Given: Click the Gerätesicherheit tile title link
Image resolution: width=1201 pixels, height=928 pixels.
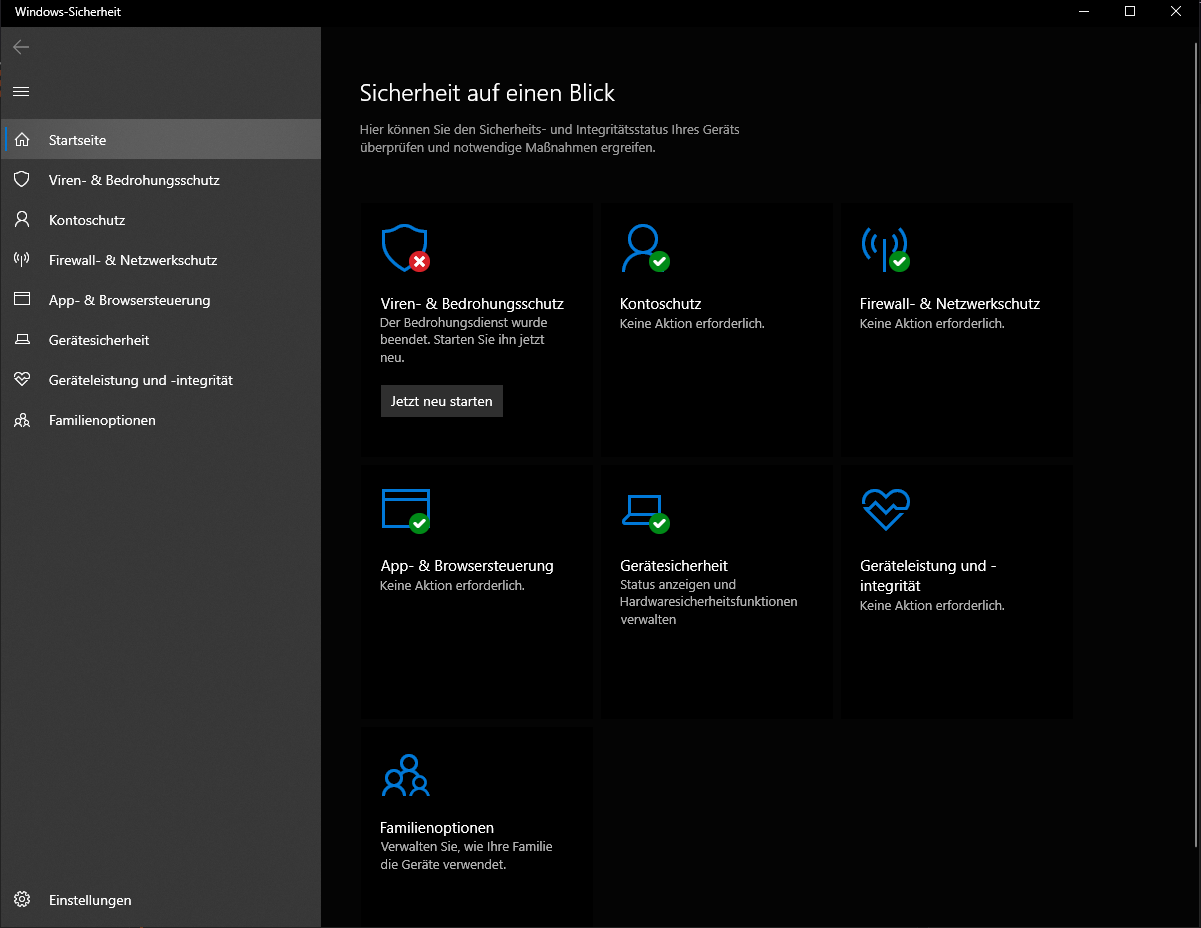Looking at the screenshot, I should click(674, 566).
